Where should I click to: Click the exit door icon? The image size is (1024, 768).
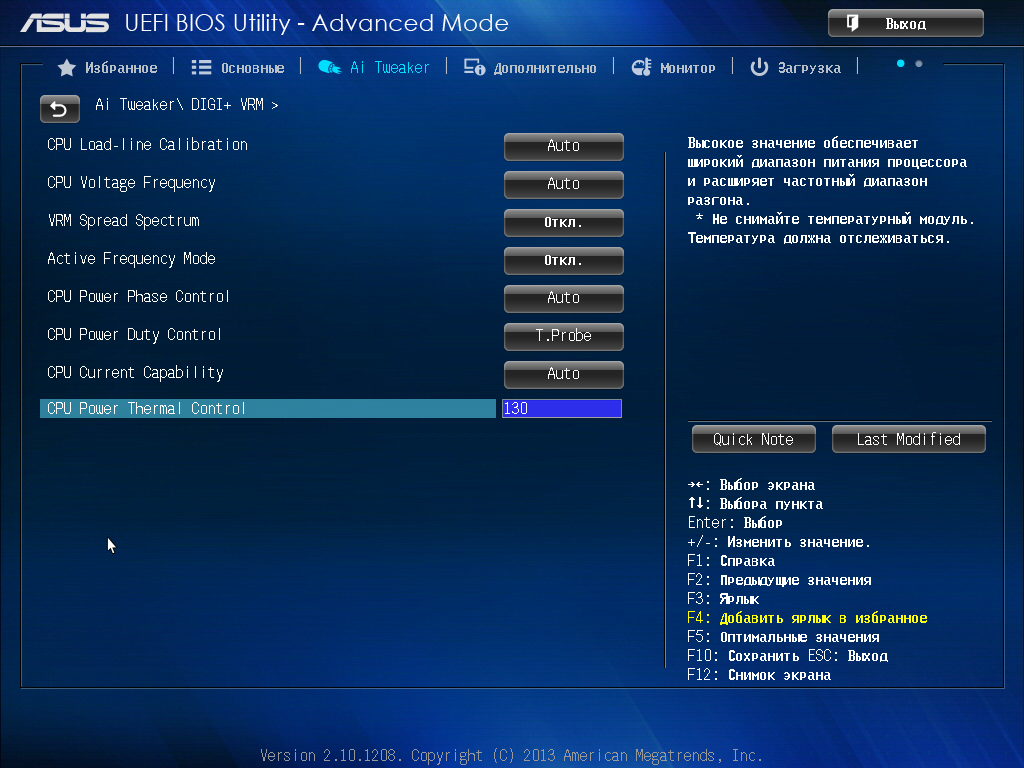click(x=852, y=24)
